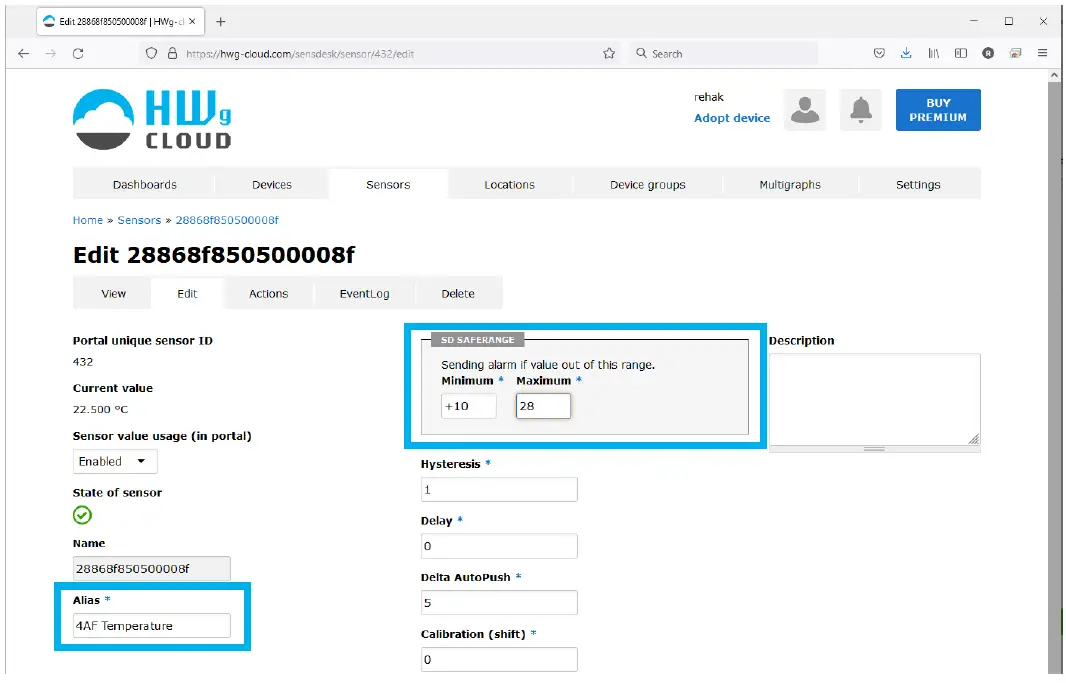This screenshot has width=1066, height=685.
Task: Click the green sensor state checkmark
Action: [x=82, y=515]
